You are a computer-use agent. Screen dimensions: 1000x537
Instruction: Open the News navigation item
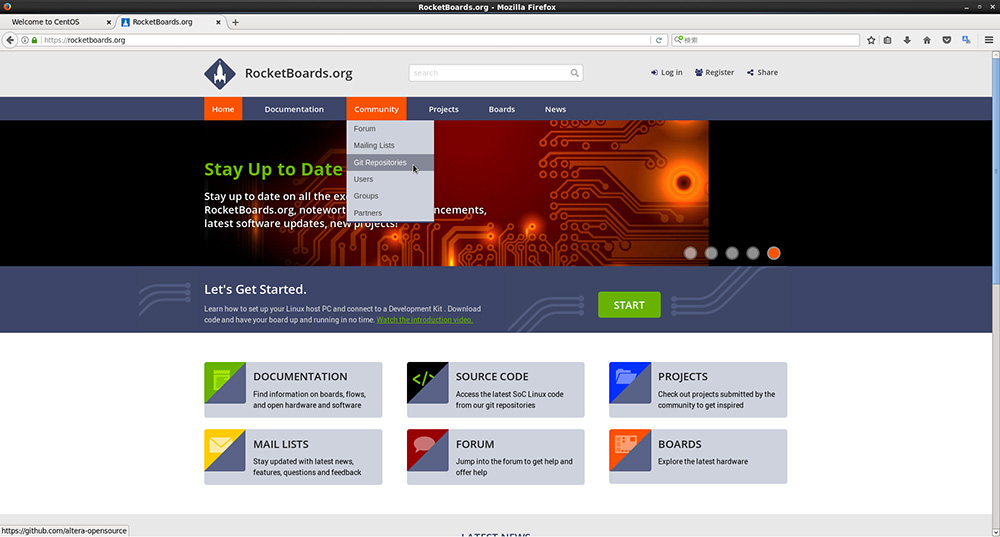[x=555, y=109]
